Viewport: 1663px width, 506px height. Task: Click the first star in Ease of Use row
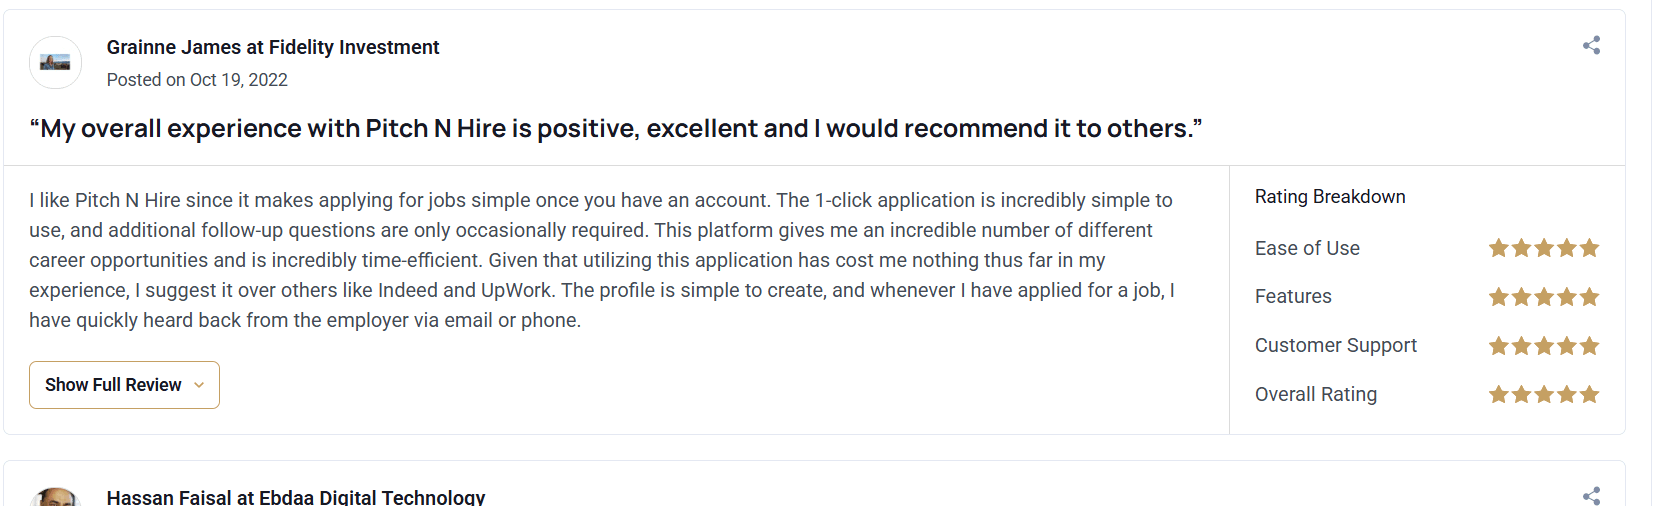tap(1498, 248)
